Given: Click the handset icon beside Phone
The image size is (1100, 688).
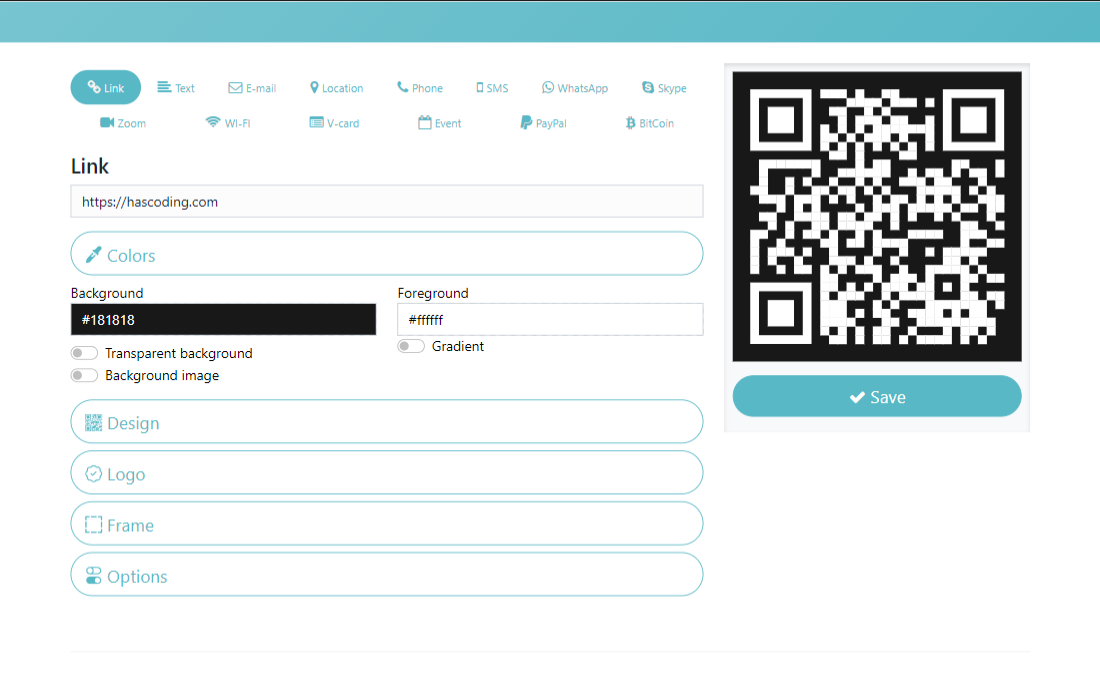Looking at the screenshot, I should tap(403, 87).
